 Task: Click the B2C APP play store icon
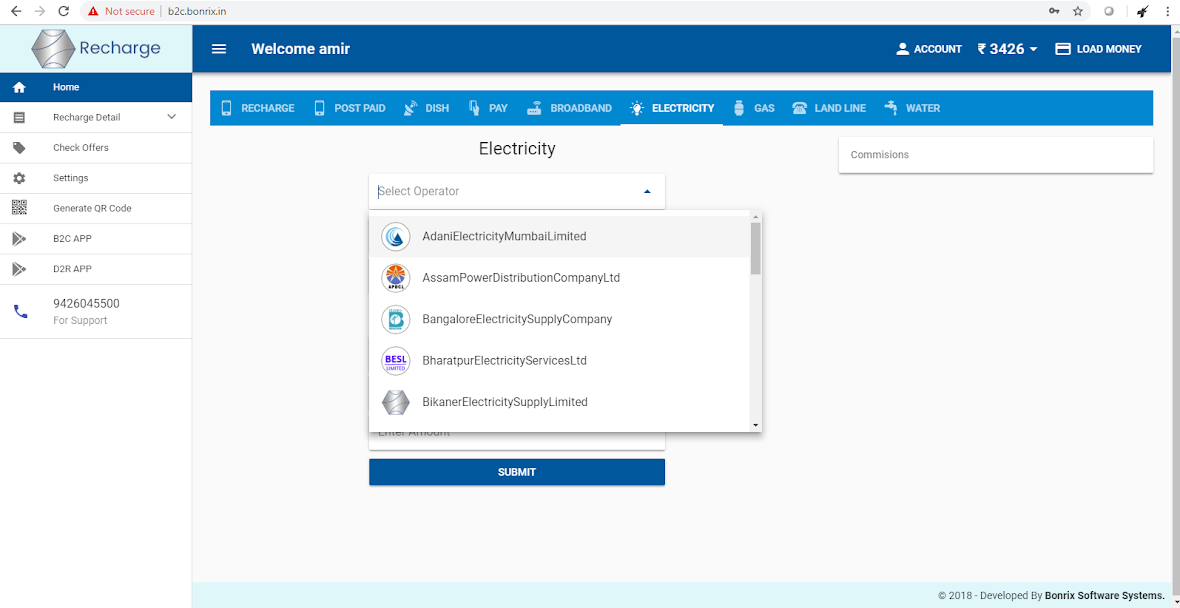coord(20,239)
